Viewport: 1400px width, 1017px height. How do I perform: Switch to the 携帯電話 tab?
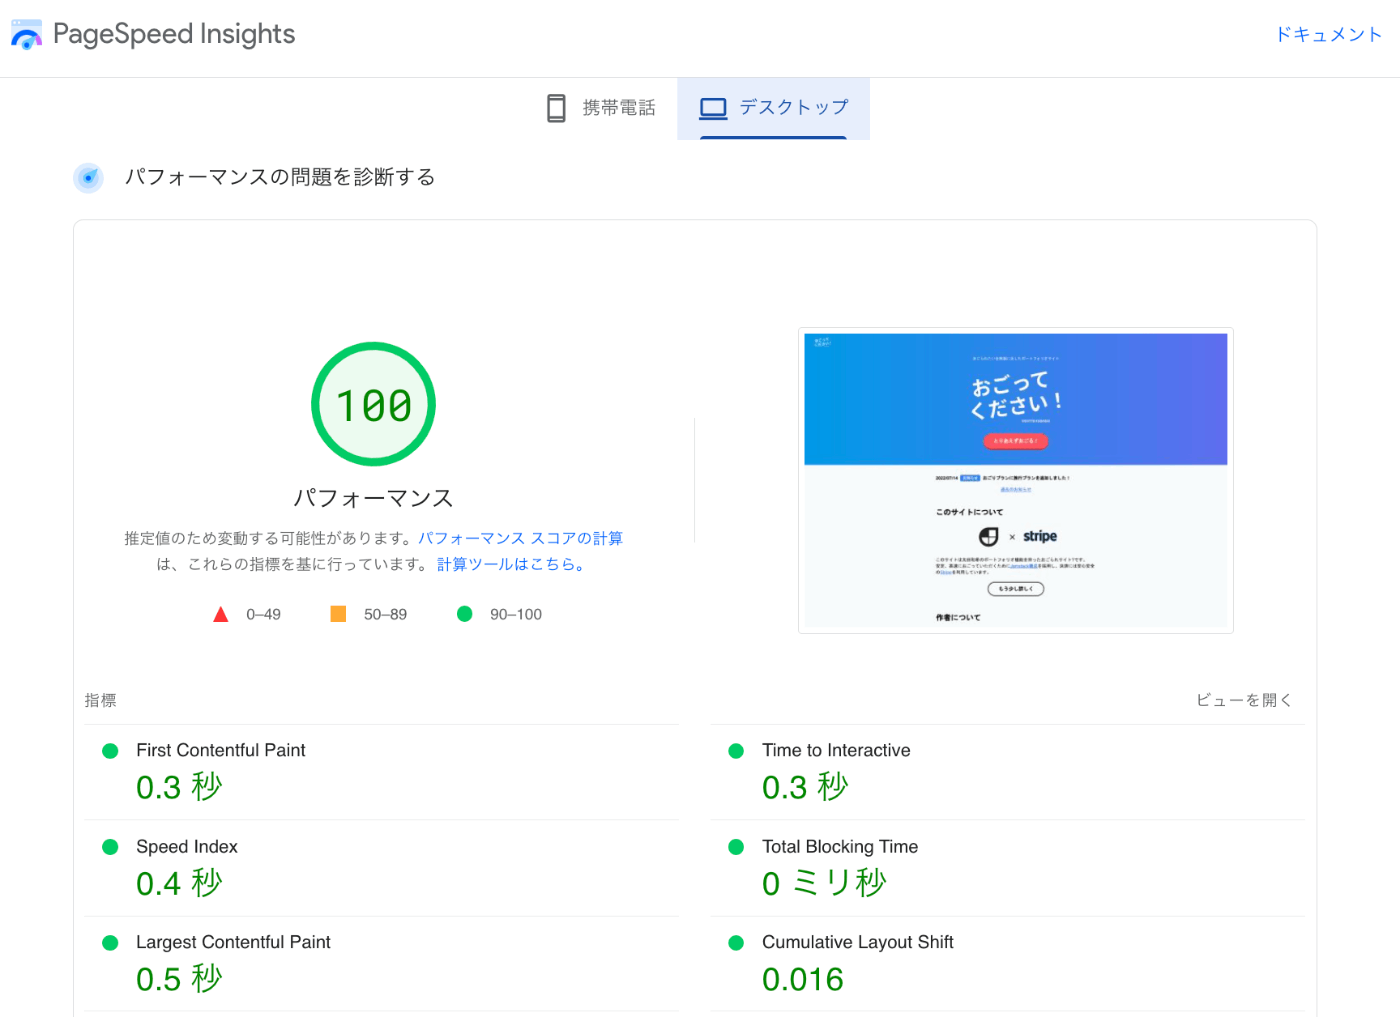coord(601,108)
